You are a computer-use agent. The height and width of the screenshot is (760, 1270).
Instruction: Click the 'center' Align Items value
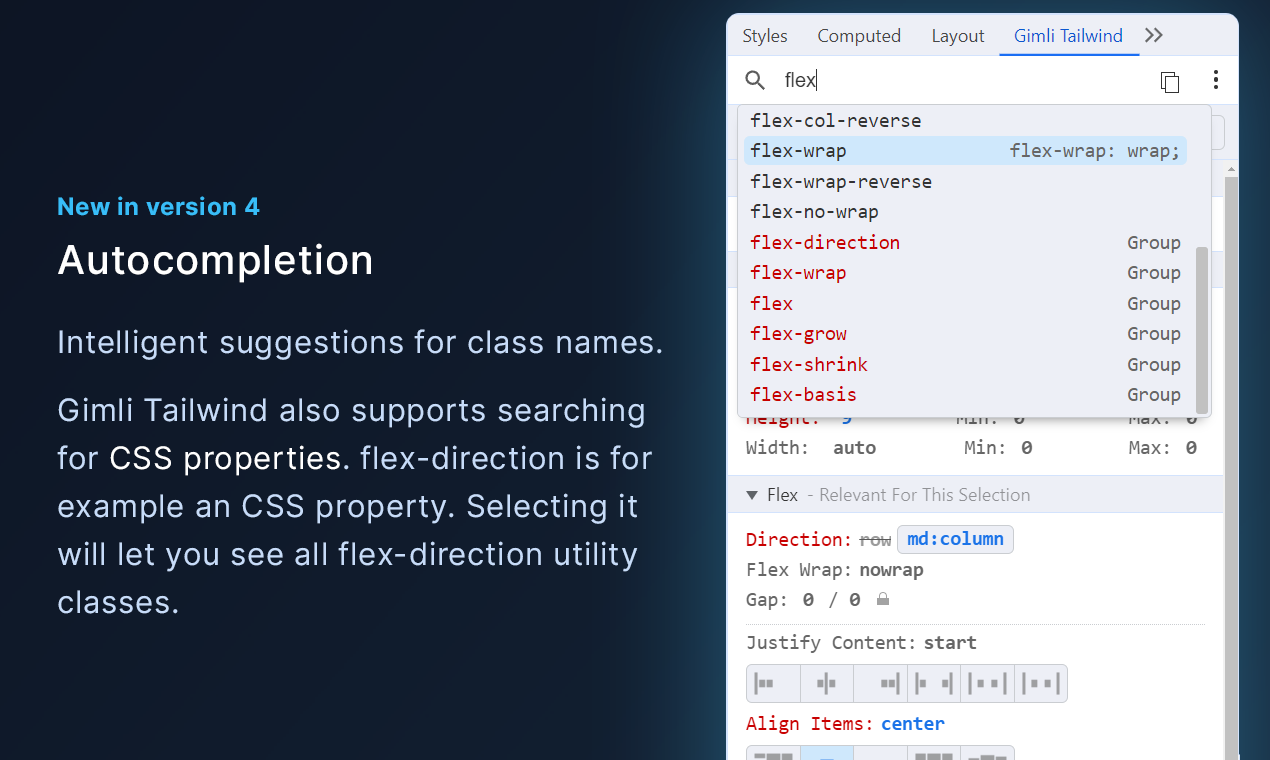coord(912,723)
